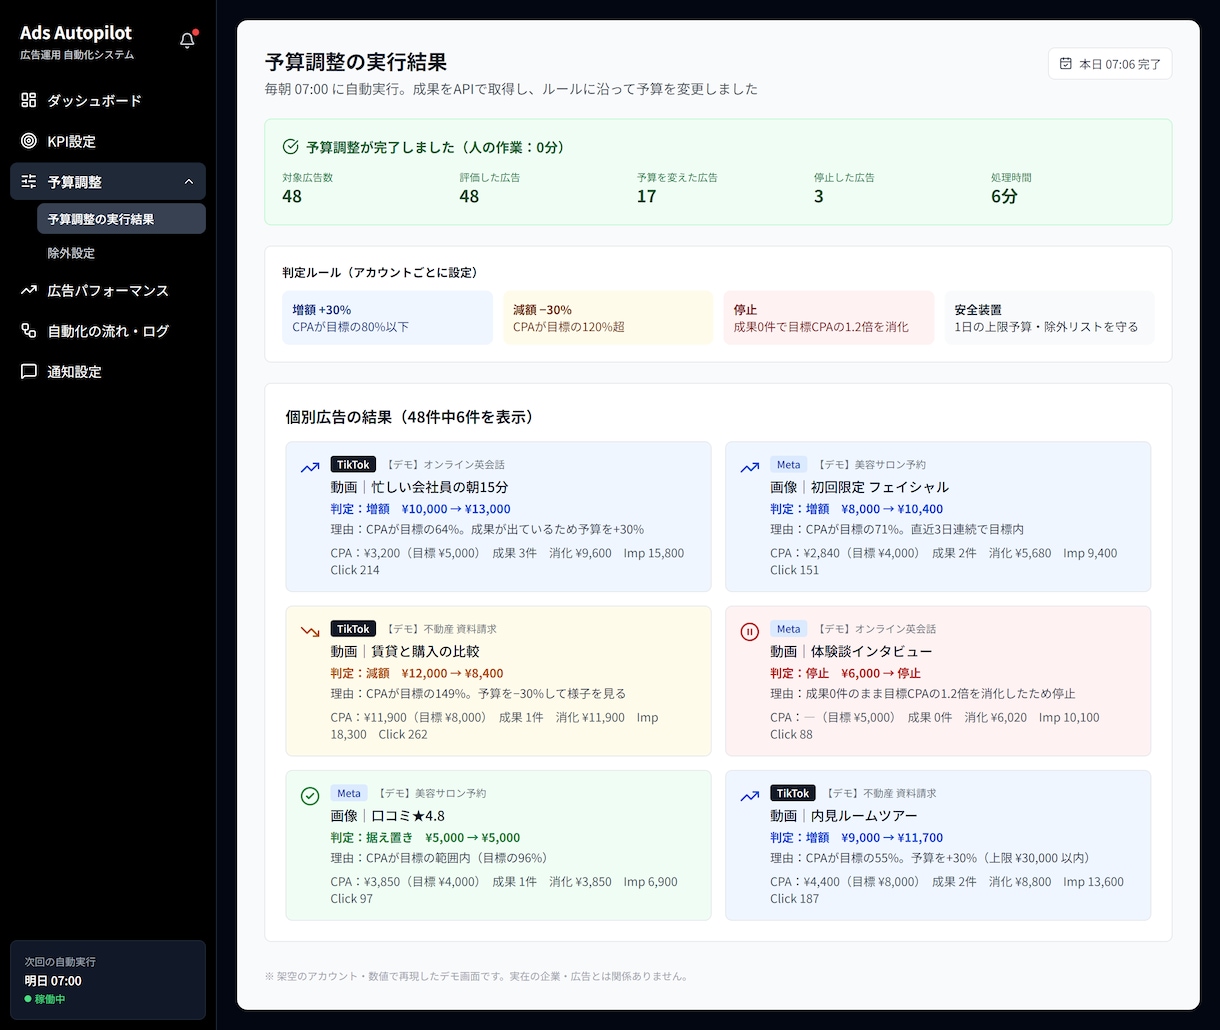Click 対象広告数 value 48

point(292,196)
